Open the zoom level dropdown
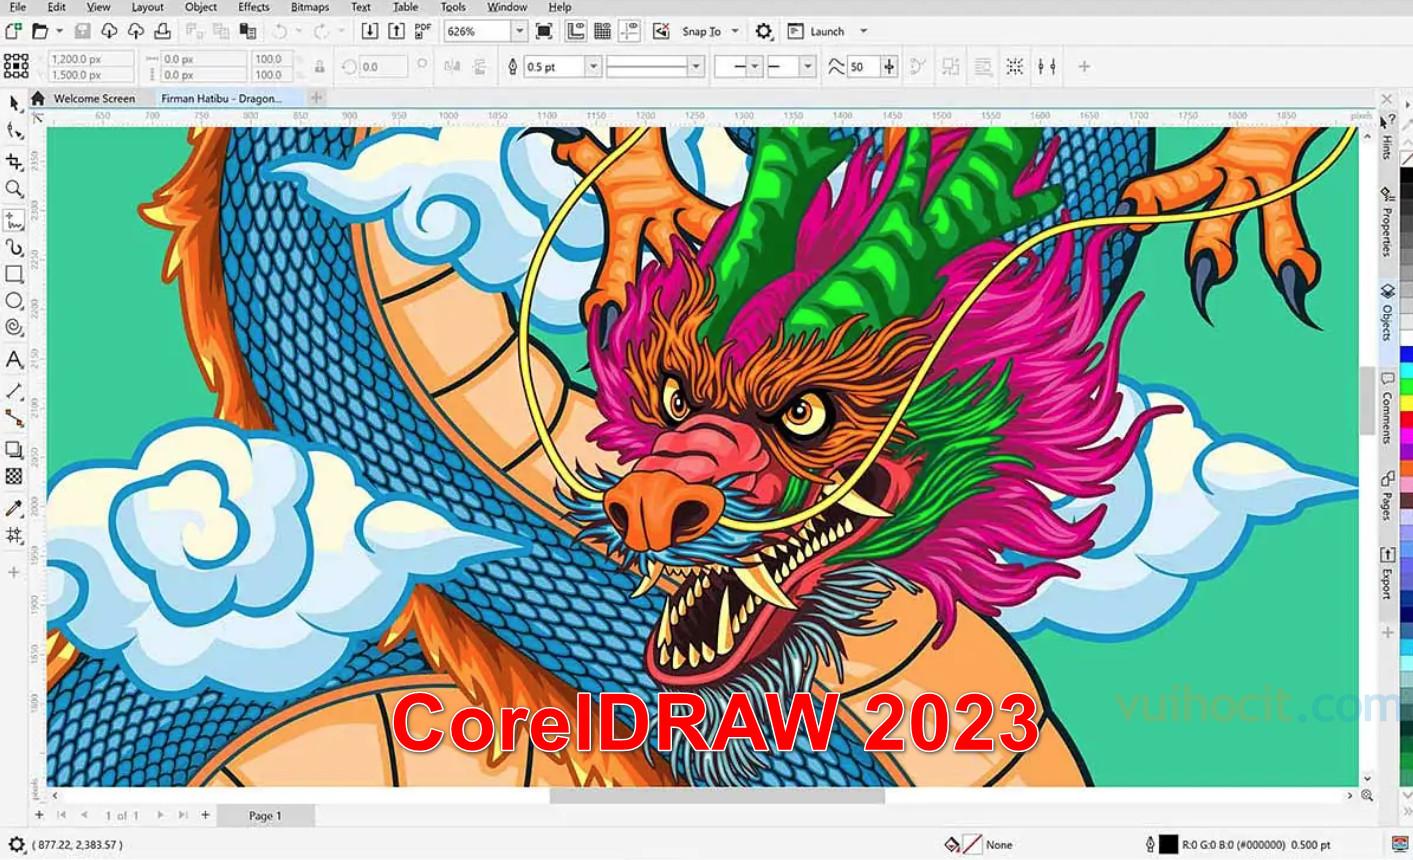This screenshot has height=860, width=1413. coord(519,31)
